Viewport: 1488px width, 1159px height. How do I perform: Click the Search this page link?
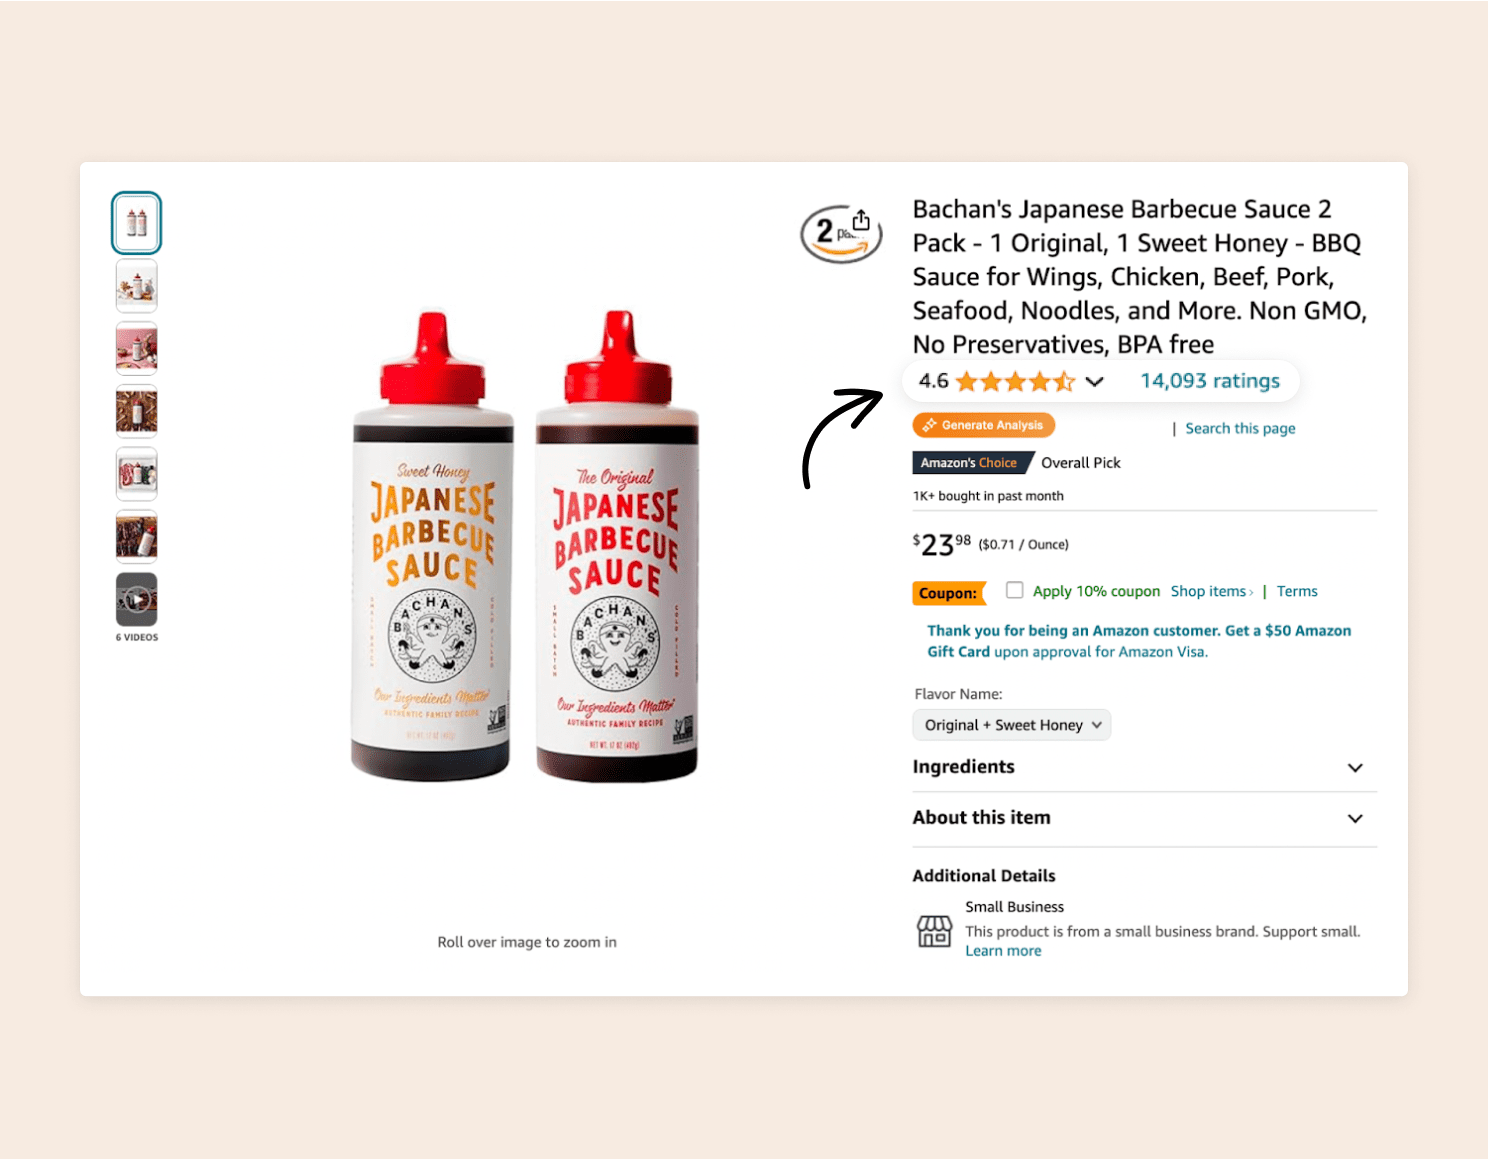point(1239,428)
